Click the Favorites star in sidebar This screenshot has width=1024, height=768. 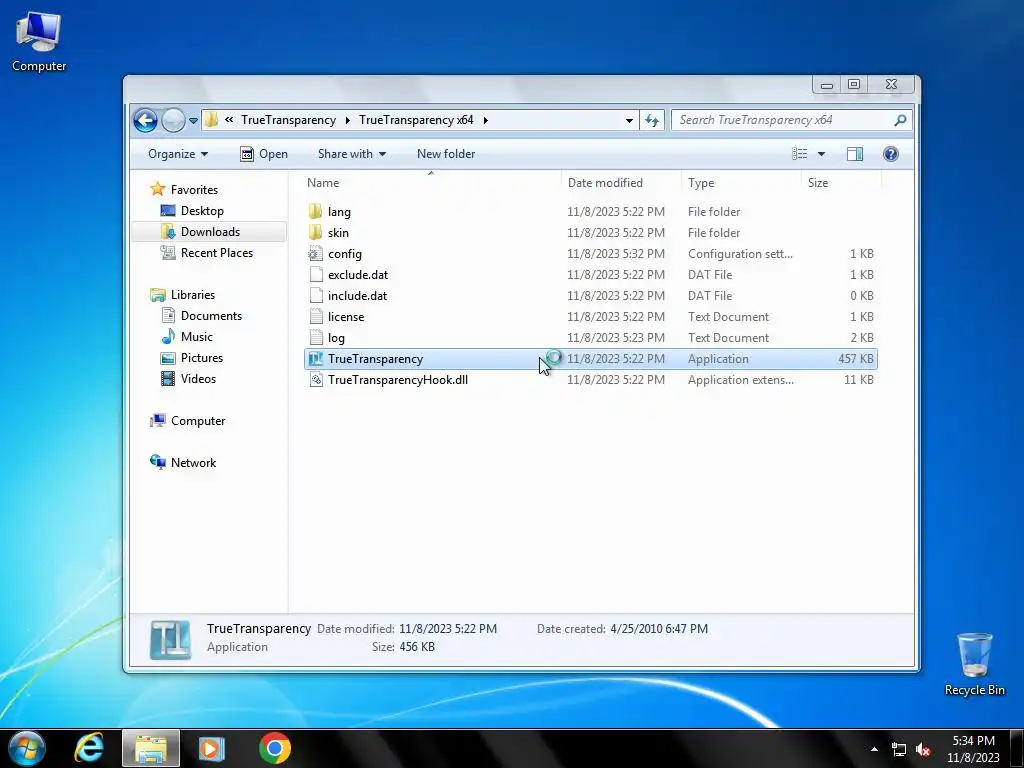pyautogui.click(x=157, y=189)
